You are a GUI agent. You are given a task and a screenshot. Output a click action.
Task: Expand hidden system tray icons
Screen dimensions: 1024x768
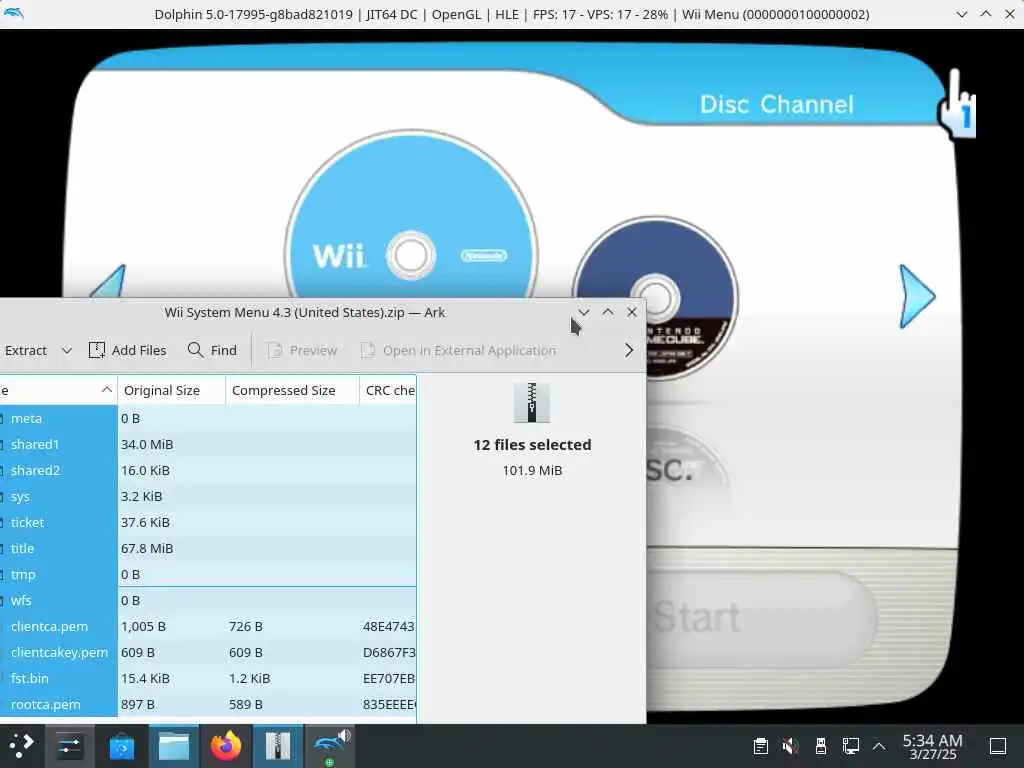pyautogui.click(x=879, y=746)
